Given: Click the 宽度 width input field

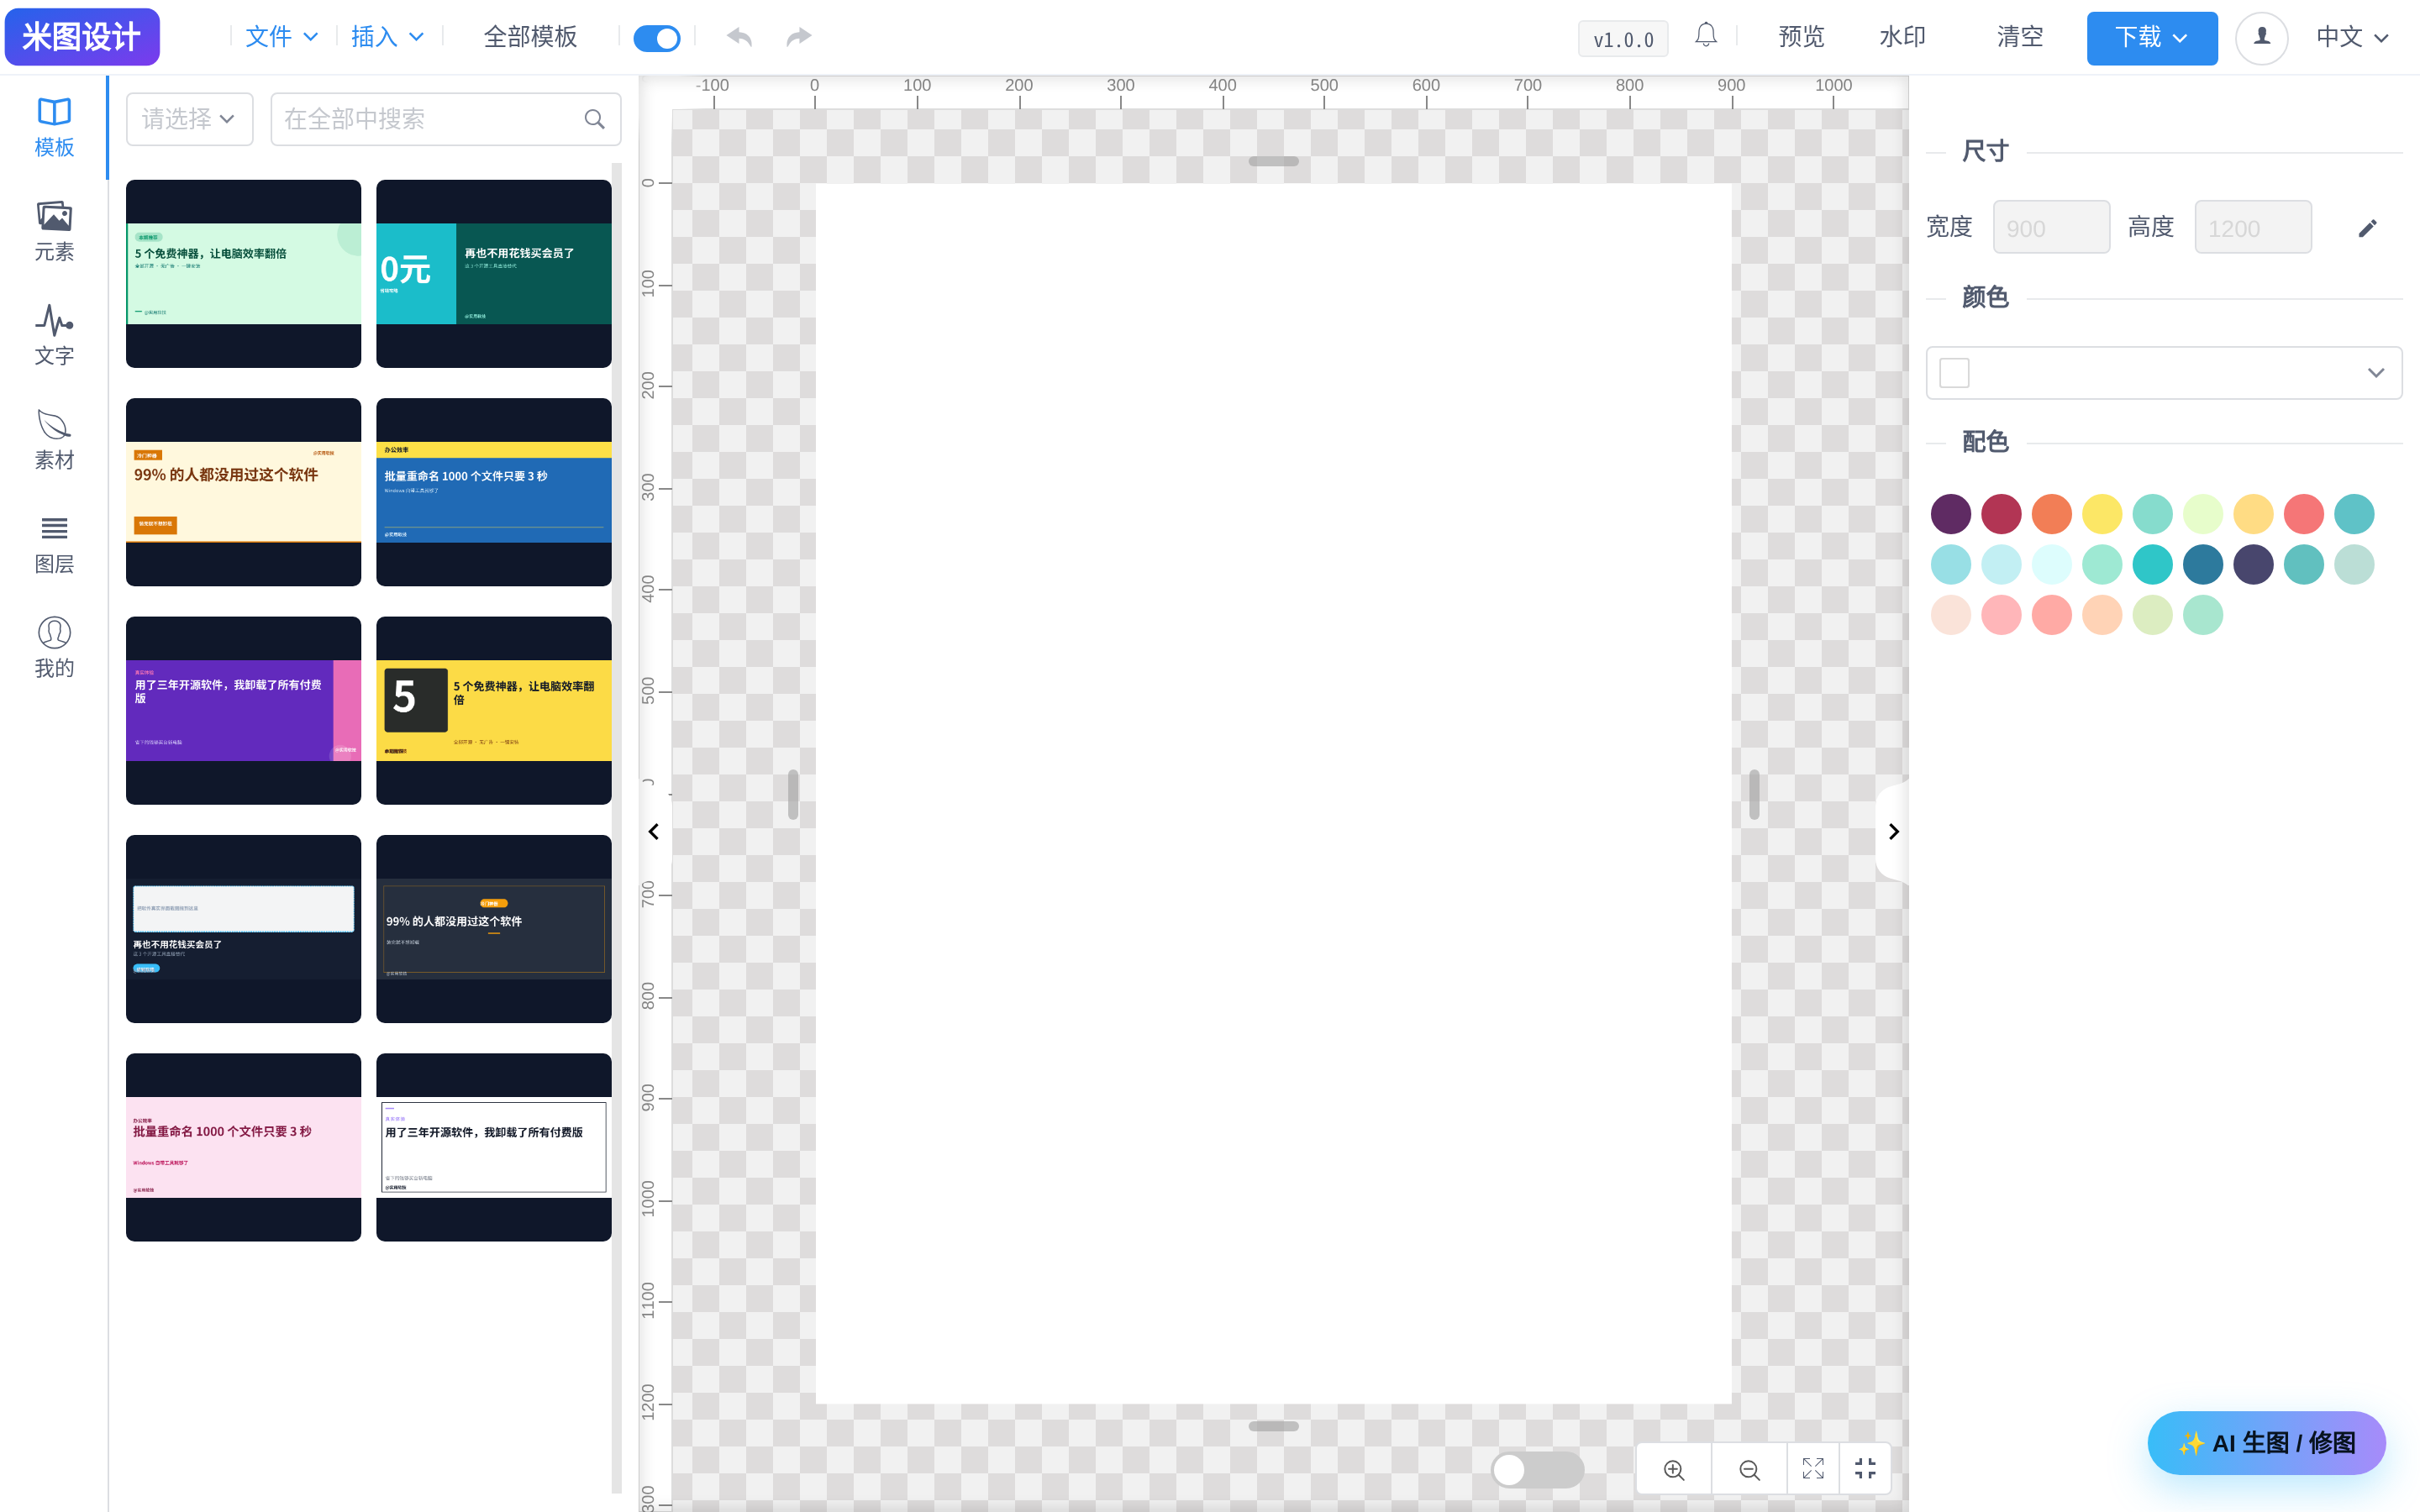Looking at the screenshot, I should (x=2051, y=227).
